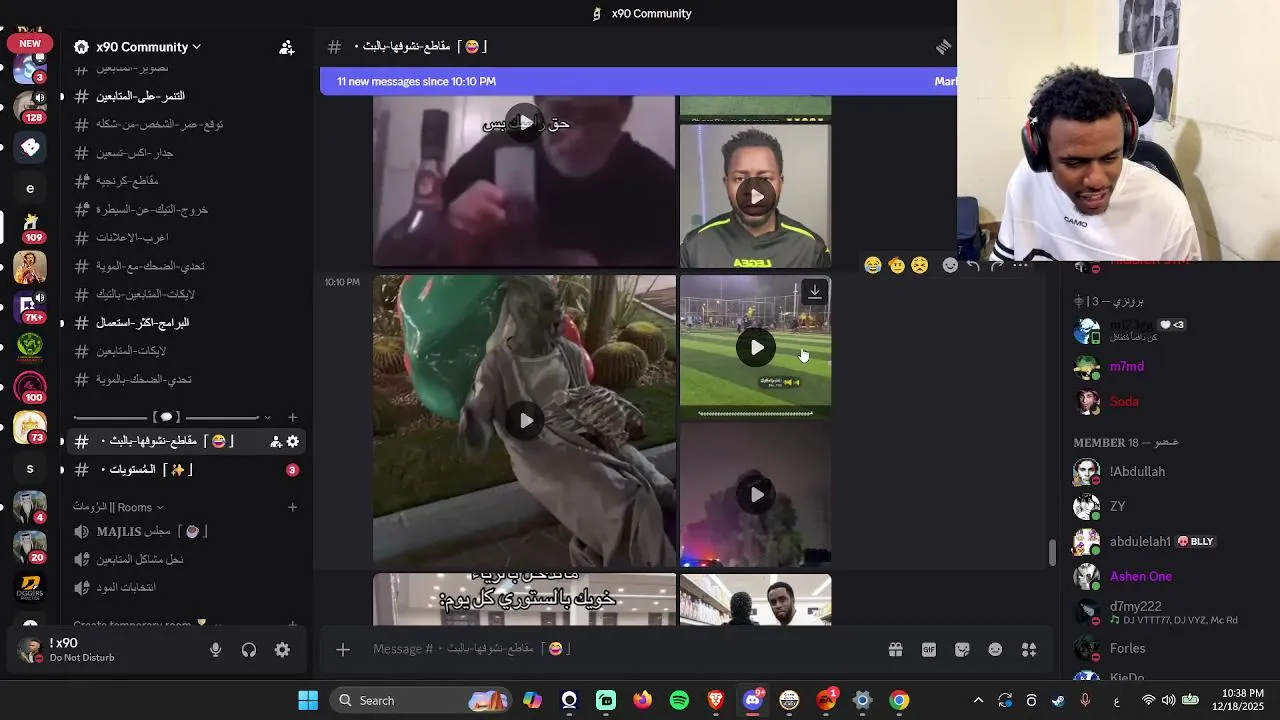Join the MAJLIS مجلس voice channel

185,532
